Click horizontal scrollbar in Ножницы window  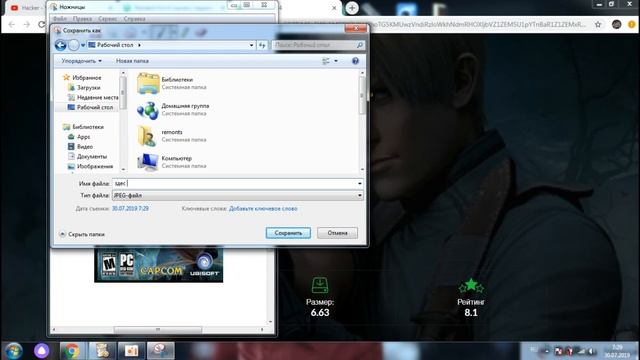158,329
